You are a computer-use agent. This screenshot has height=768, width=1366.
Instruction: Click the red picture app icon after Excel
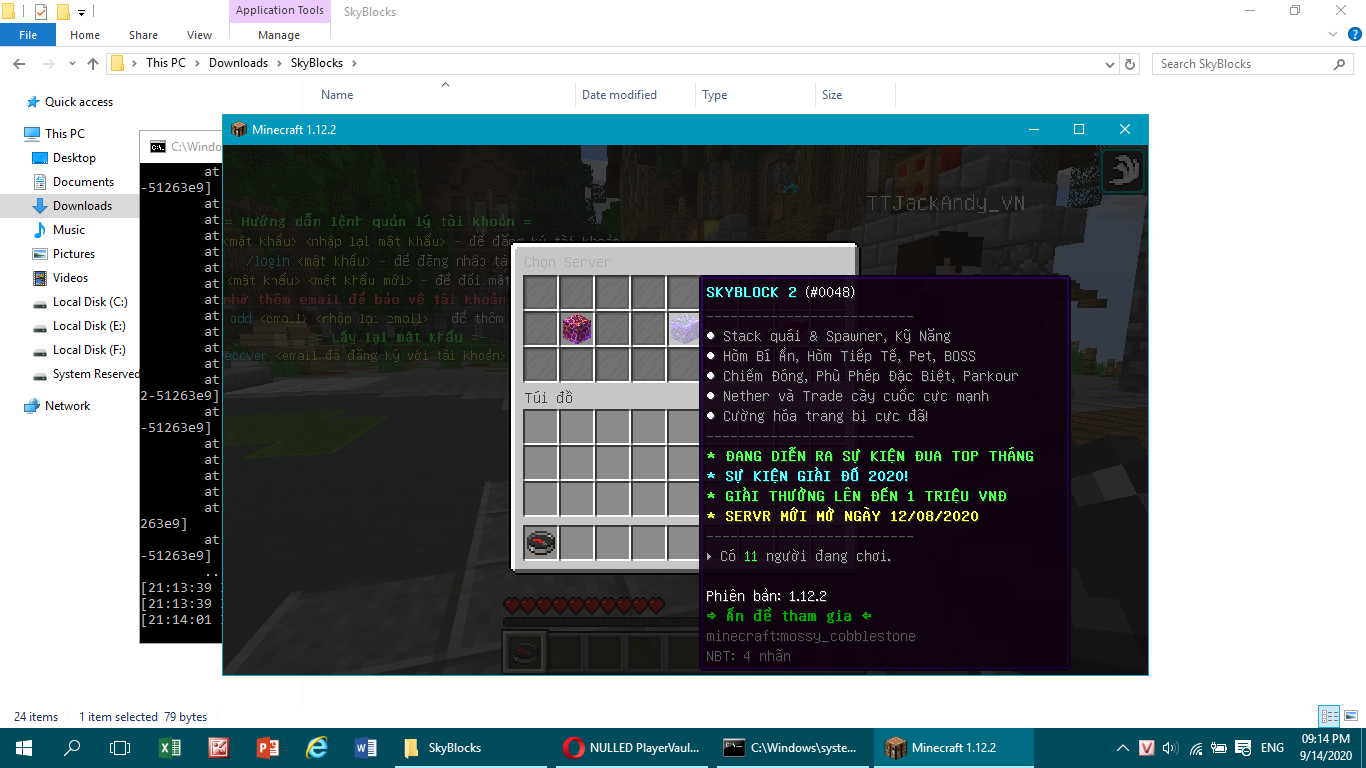pyautogui.click(x=219, y=747)
